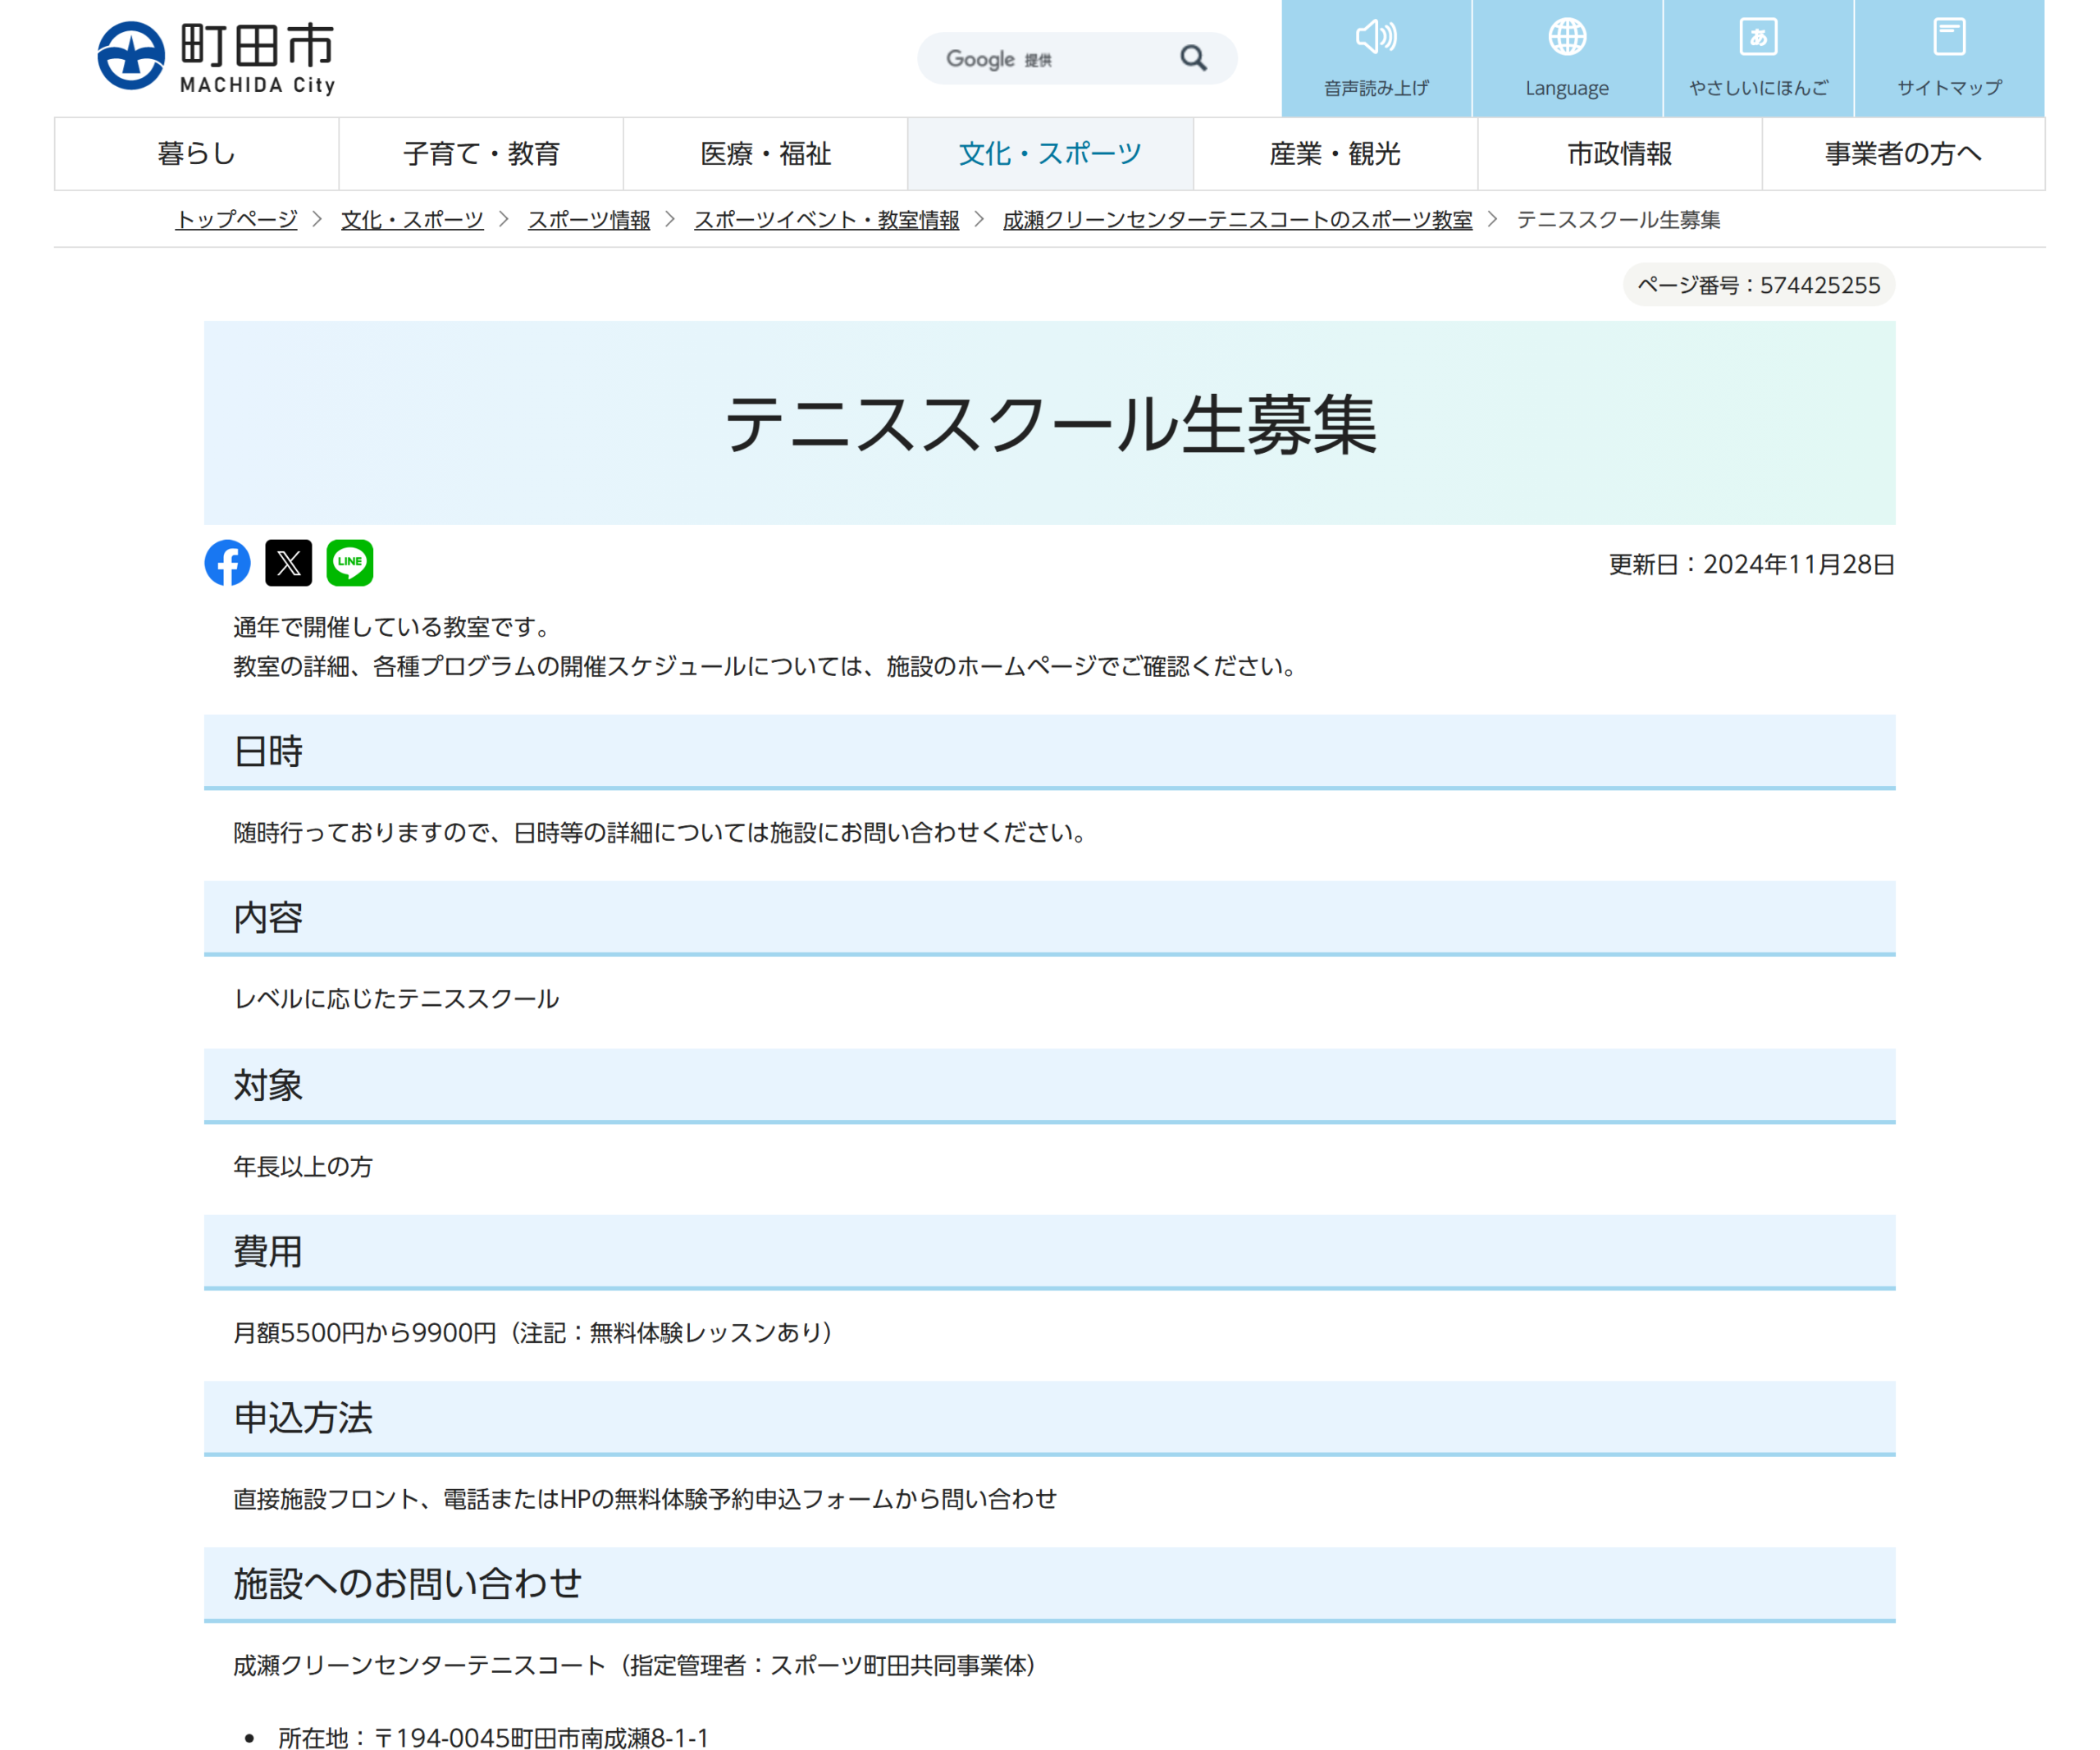Open the 産業・観光 menu
Viewport: 2100px width, 1750px height.
(x=1335, y=154)
